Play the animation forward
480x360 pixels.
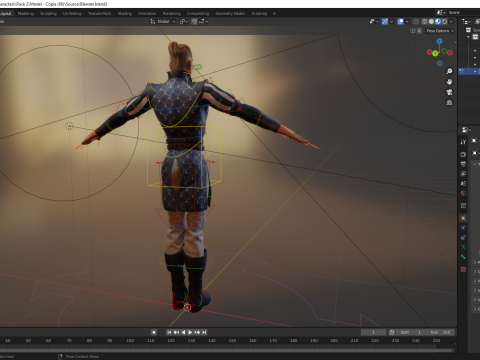pos(190,332)
